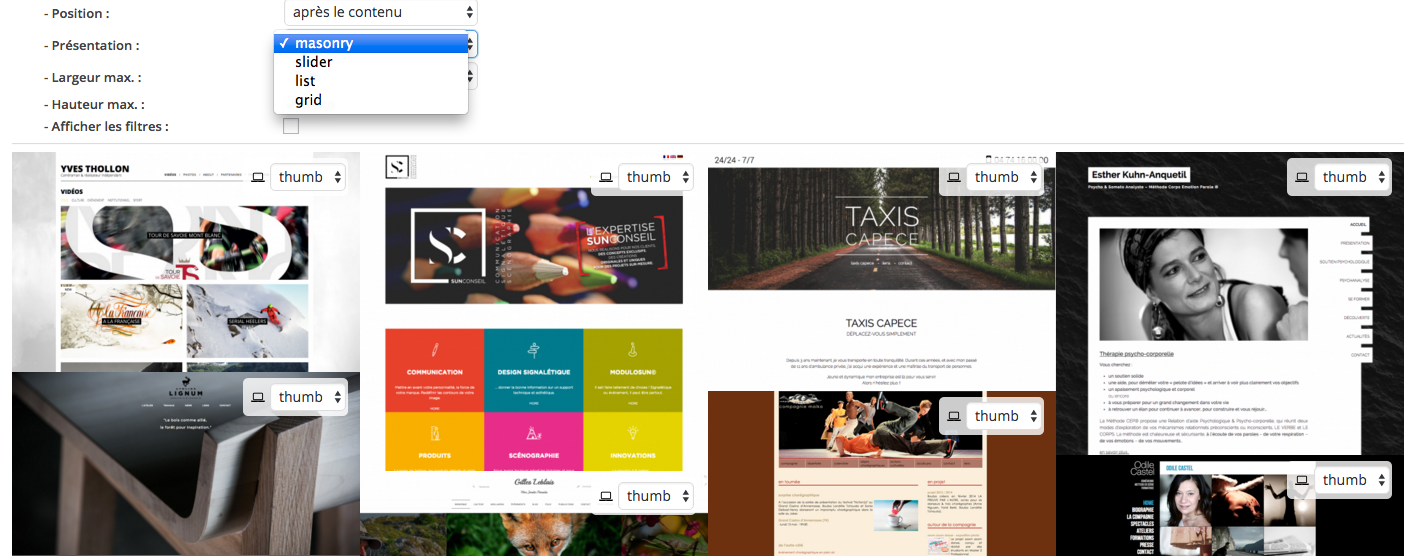Open the Position dropdown 'après le contenu'
The height and width of the screenshot is (556, 1410).
[380, 13]
